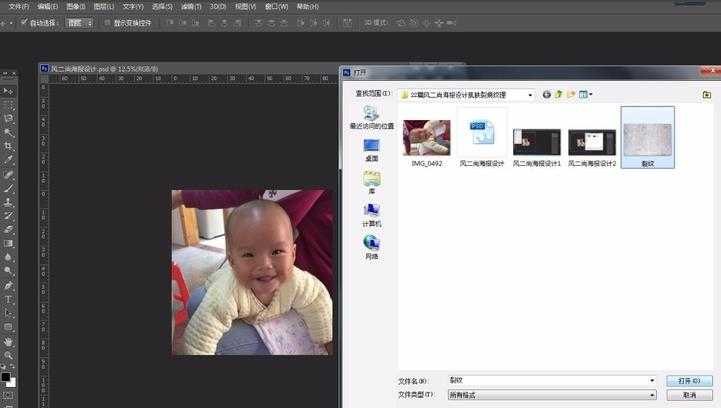Open the 视图(V) menu

tap(246, 6)
